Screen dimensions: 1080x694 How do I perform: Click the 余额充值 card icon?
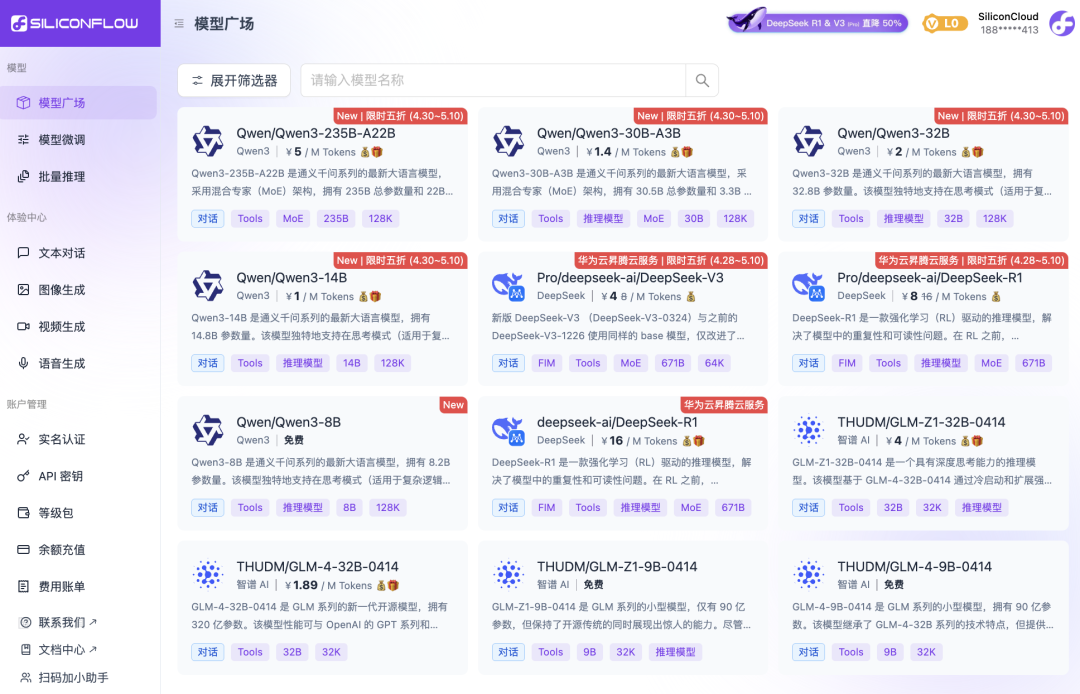pos(23,549)
